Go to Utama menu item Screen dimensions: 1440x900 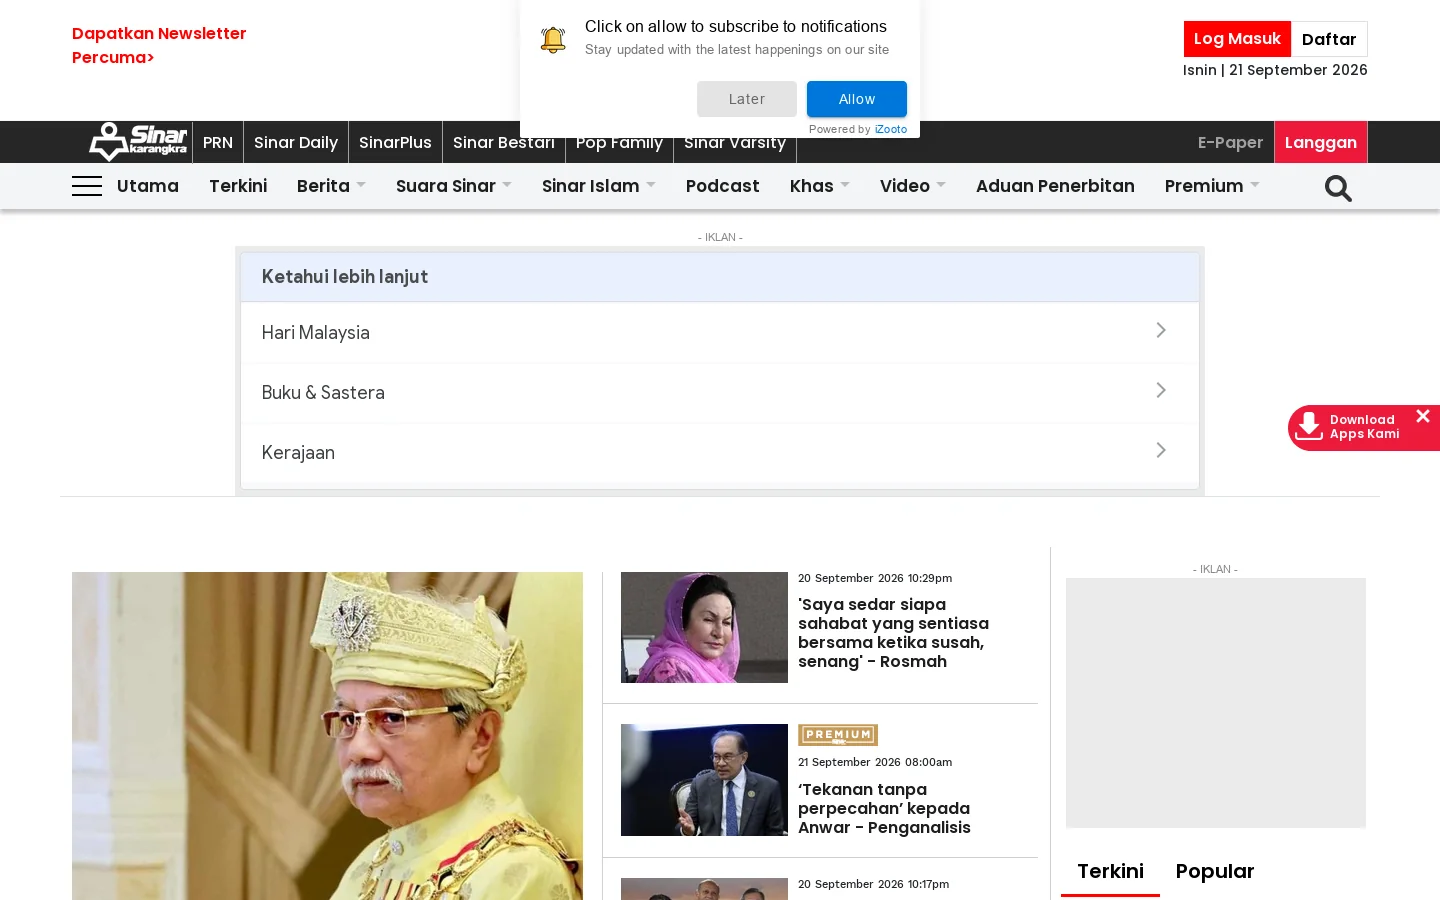click(x=148, y=186)
